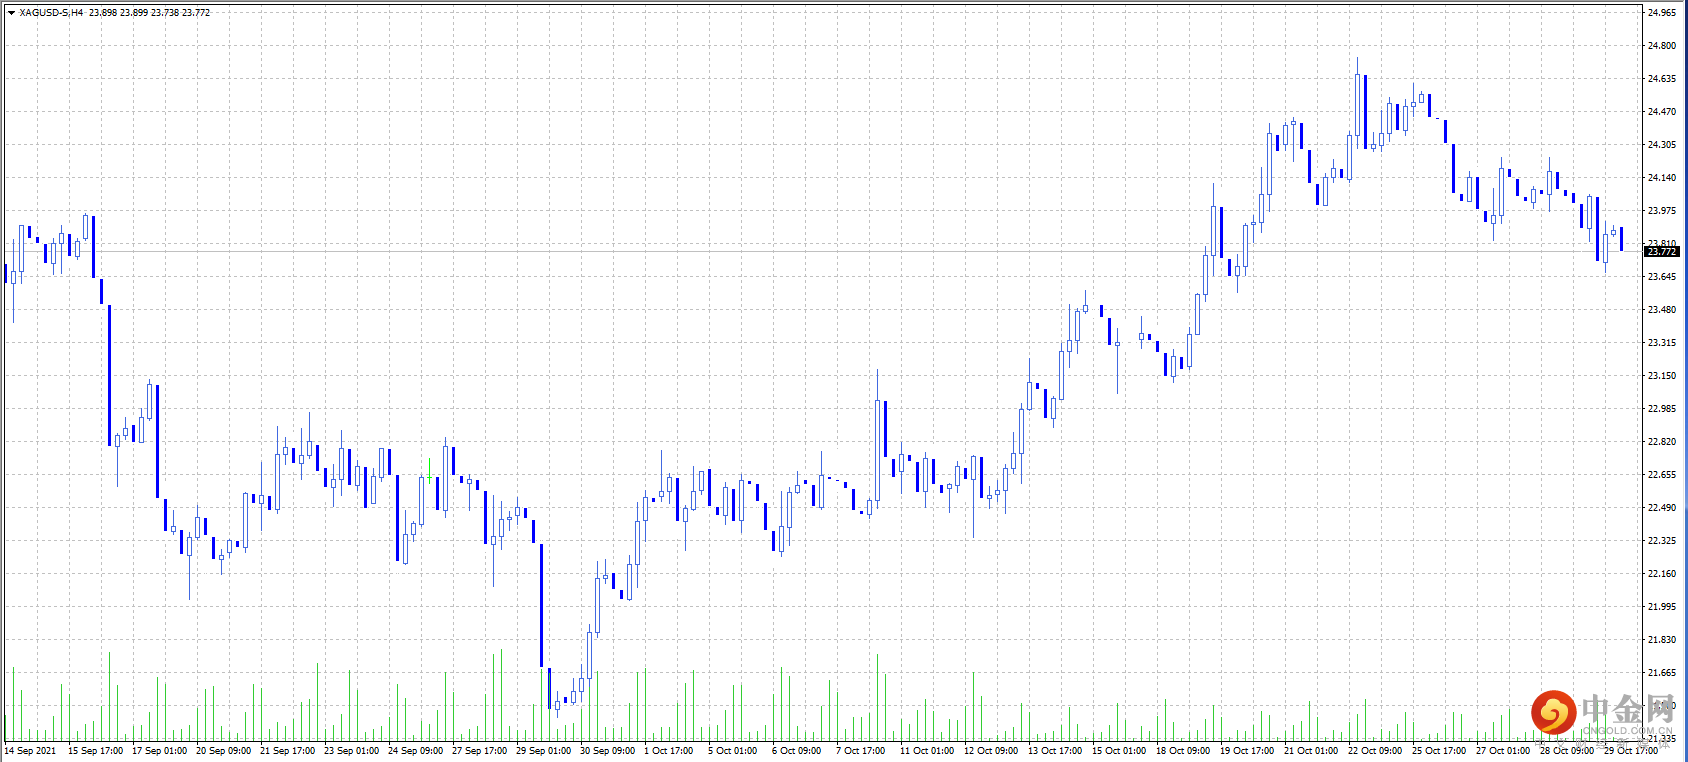Click the 22.820 price axis label

coord(1662,442)
